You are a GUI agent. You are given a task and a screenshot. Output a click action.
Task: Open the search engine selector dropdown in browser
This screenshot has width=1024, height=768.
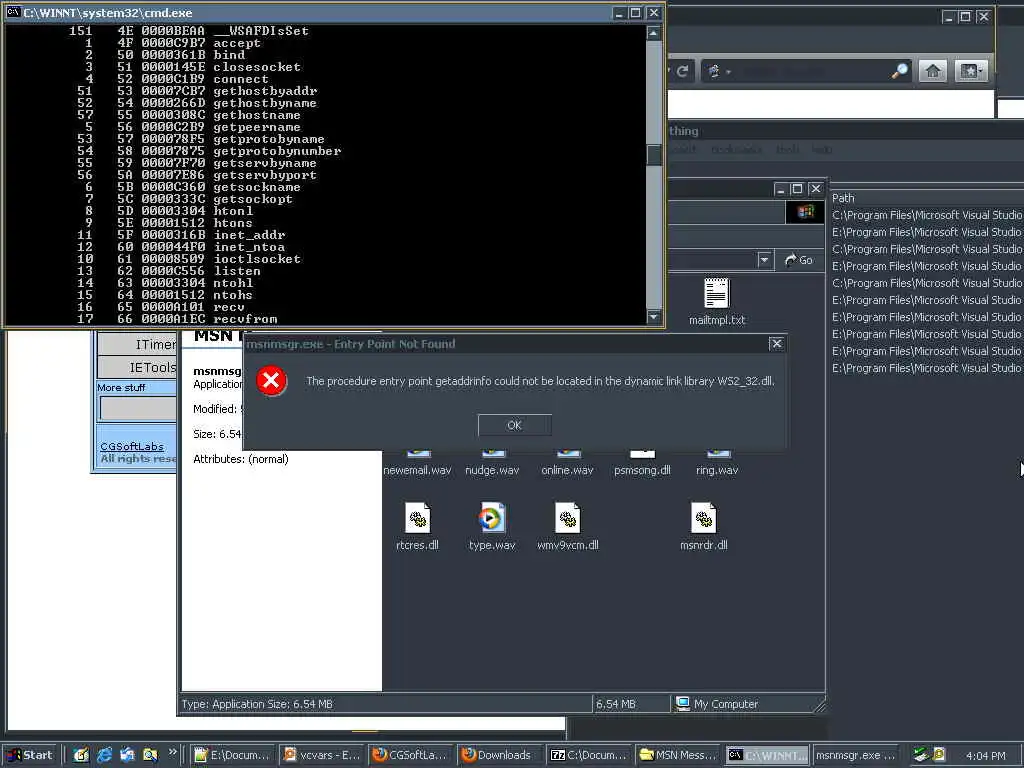tap(718, 71)
